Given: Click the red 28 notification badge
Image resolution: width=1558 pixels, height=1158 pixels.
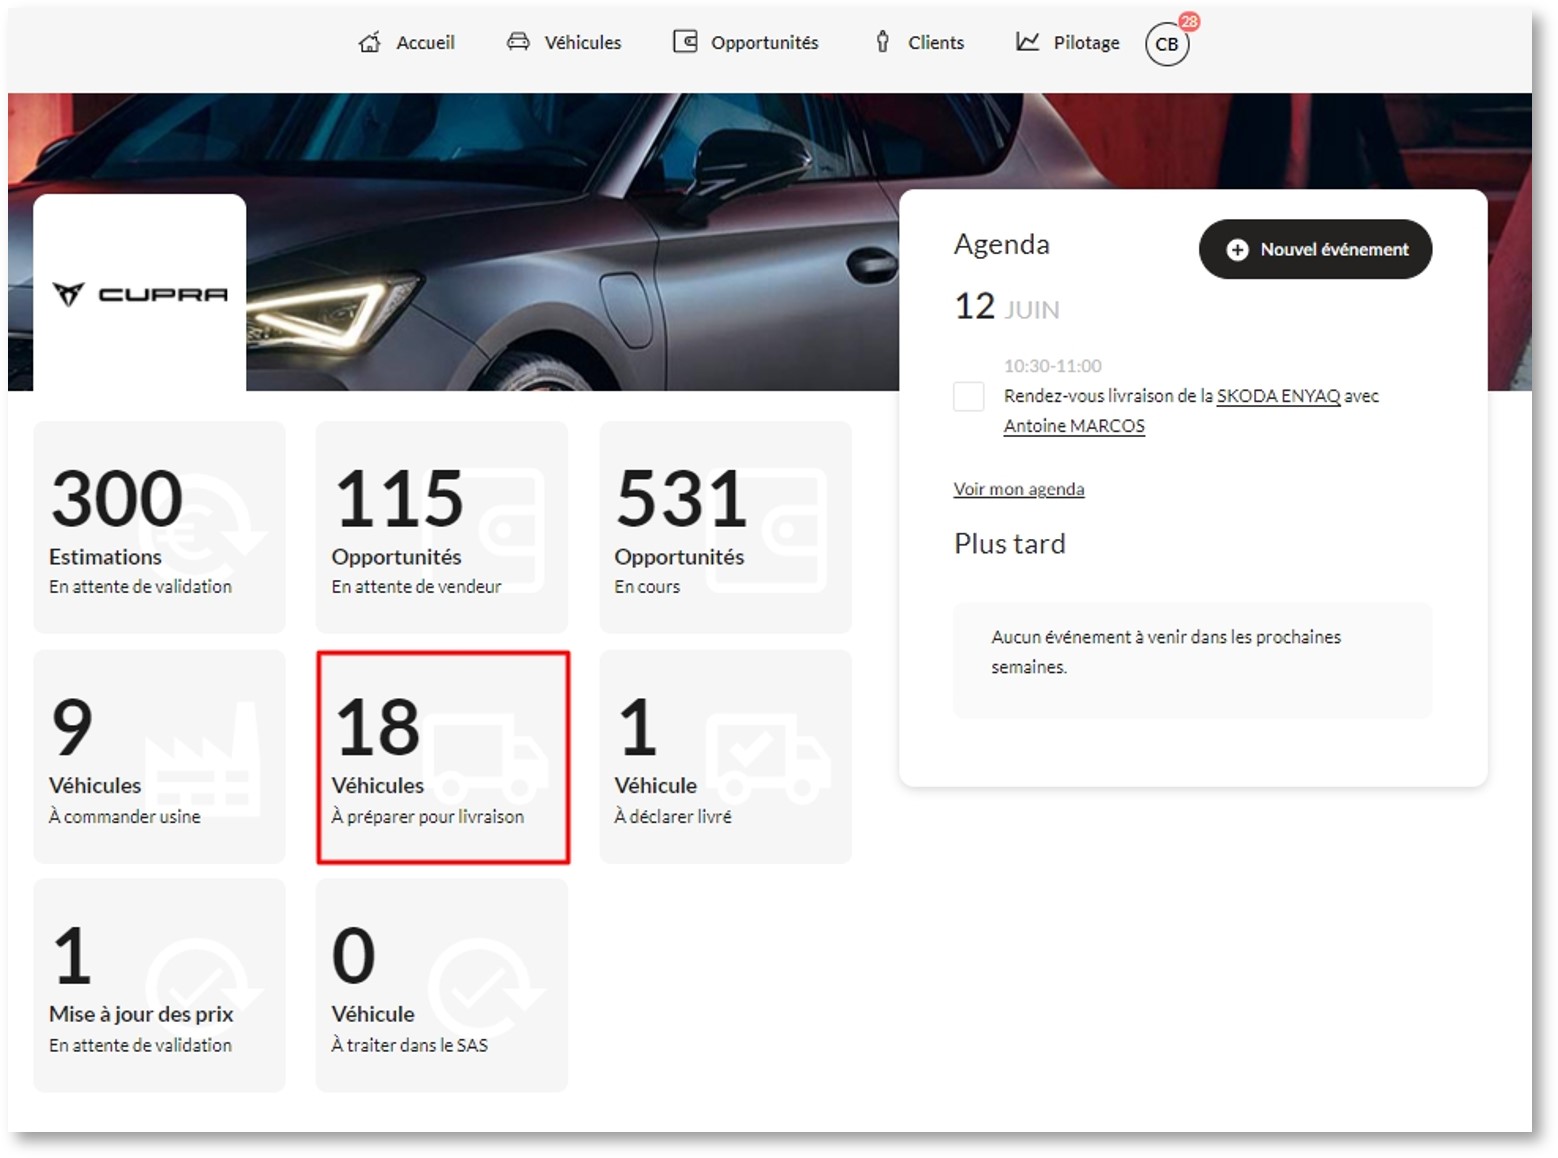Looking at the screenshot, I should 1189,21.
